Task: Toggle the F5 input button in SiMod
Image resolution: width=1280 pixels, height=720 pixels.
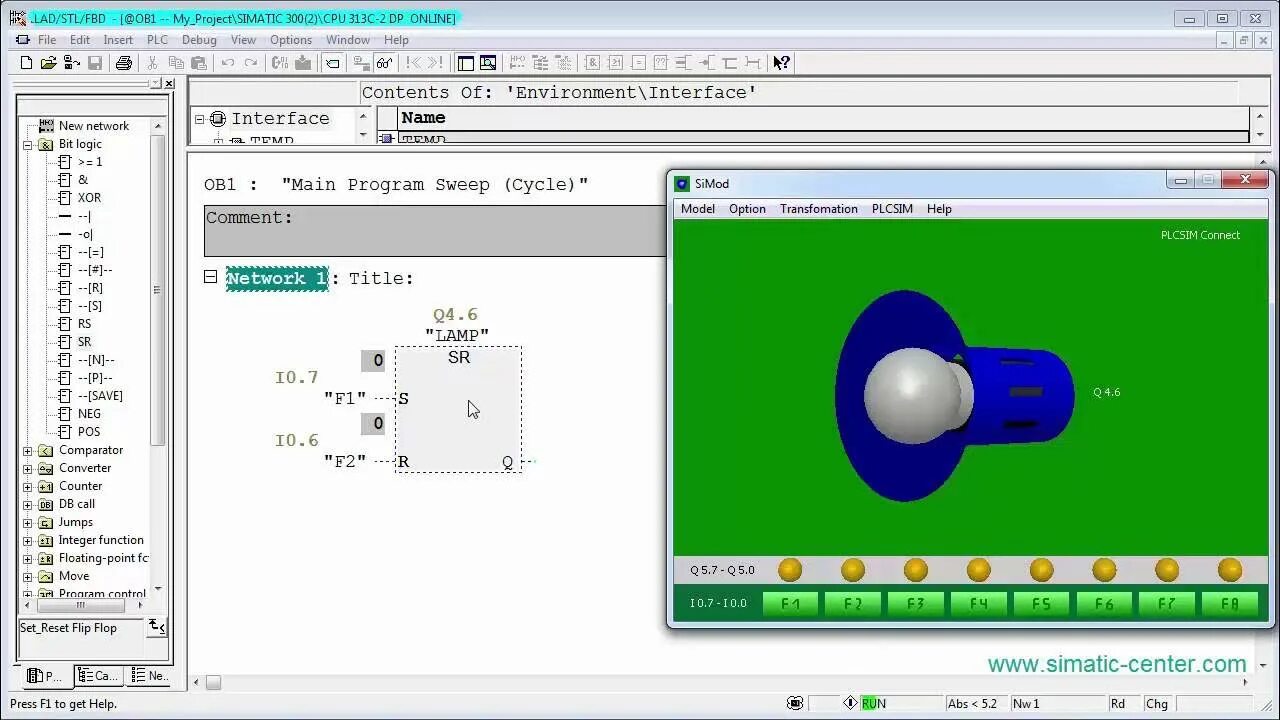Action: click(x=1042, y=604)
